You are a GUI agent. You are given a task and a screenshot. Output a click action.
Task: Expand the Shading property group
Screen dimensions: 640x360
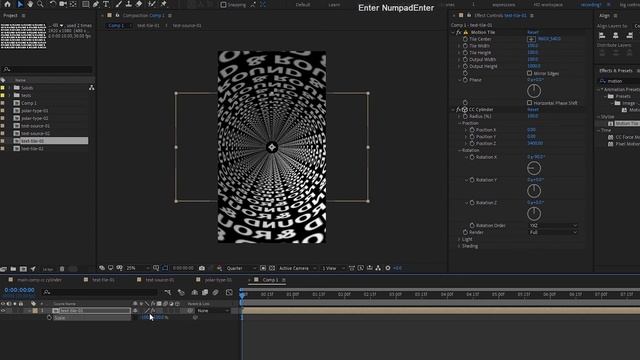click(459, 246)
